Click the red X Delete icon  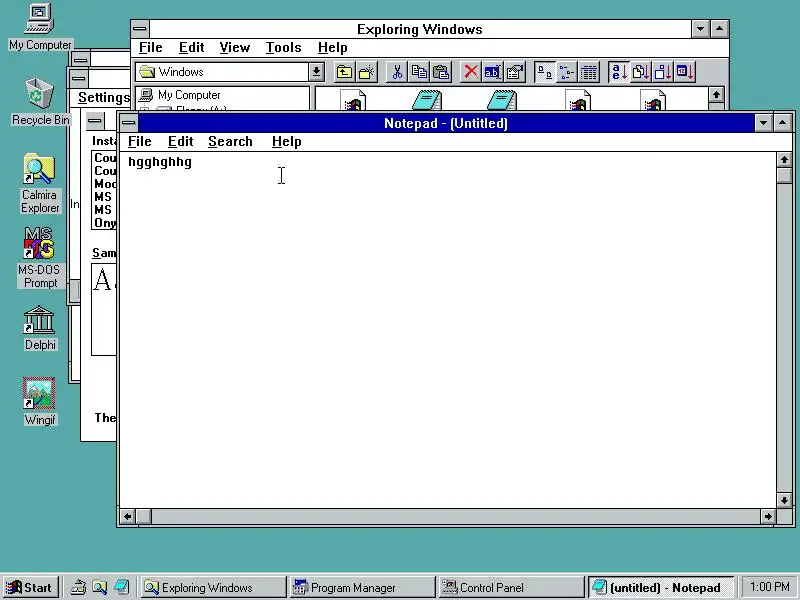471,72
